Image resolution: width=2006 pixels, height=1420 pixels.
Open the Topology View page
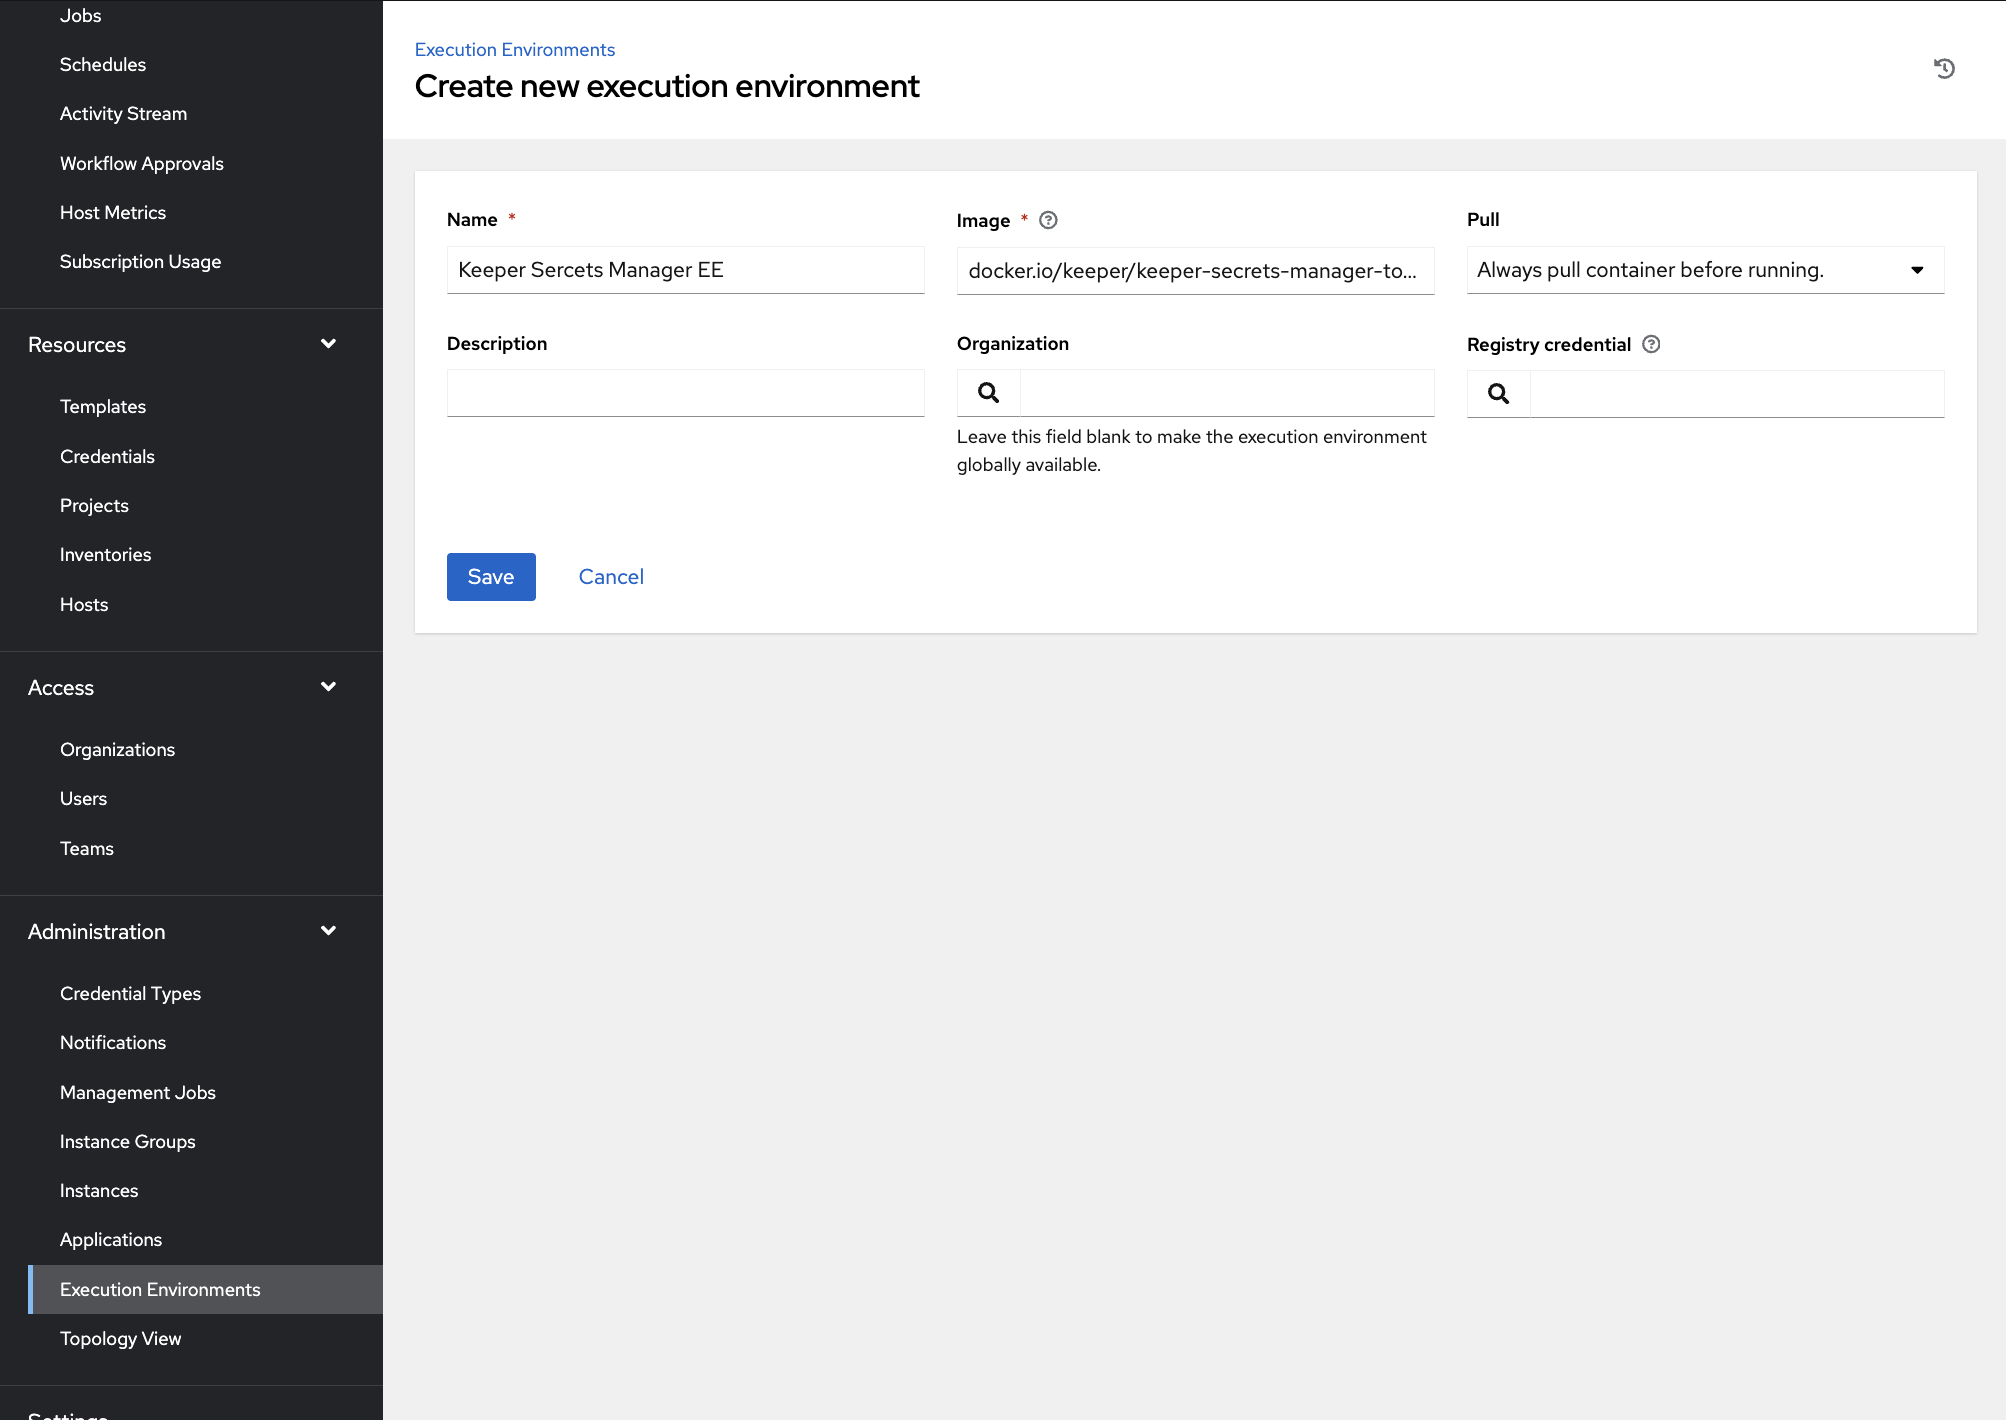tap(120, 1338)
